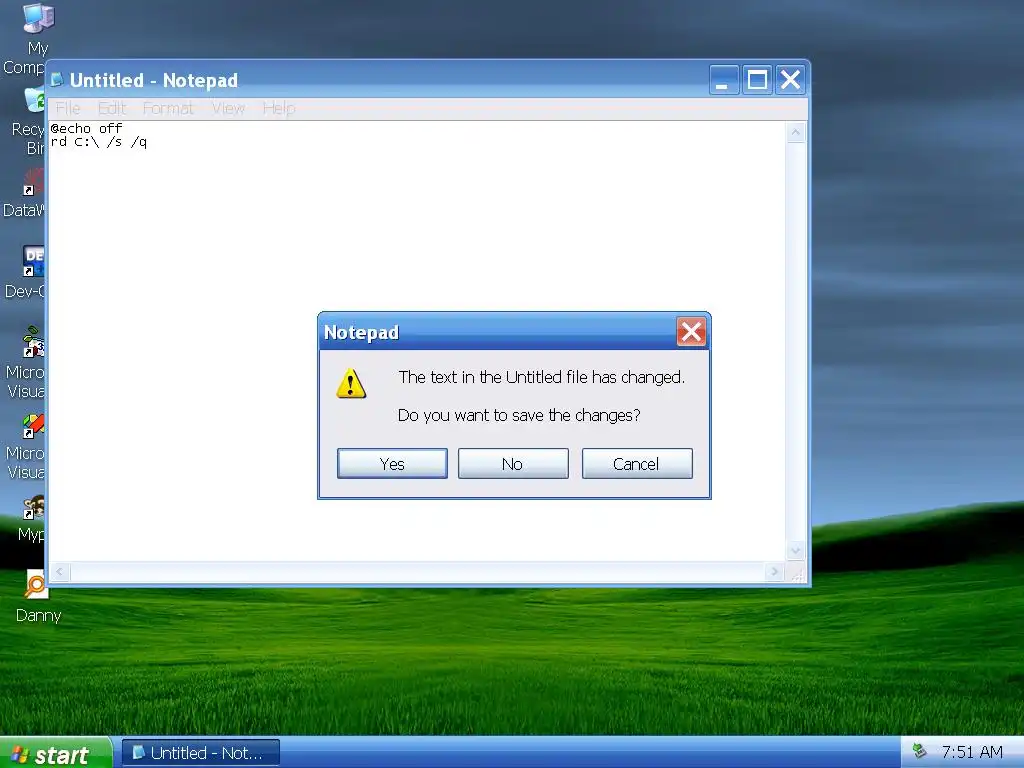This screenshot has width=1024, height=768.
Task: Click the Untitled - Notepad taskbar button
Action: pyautogui.click(x=201, y=753)
